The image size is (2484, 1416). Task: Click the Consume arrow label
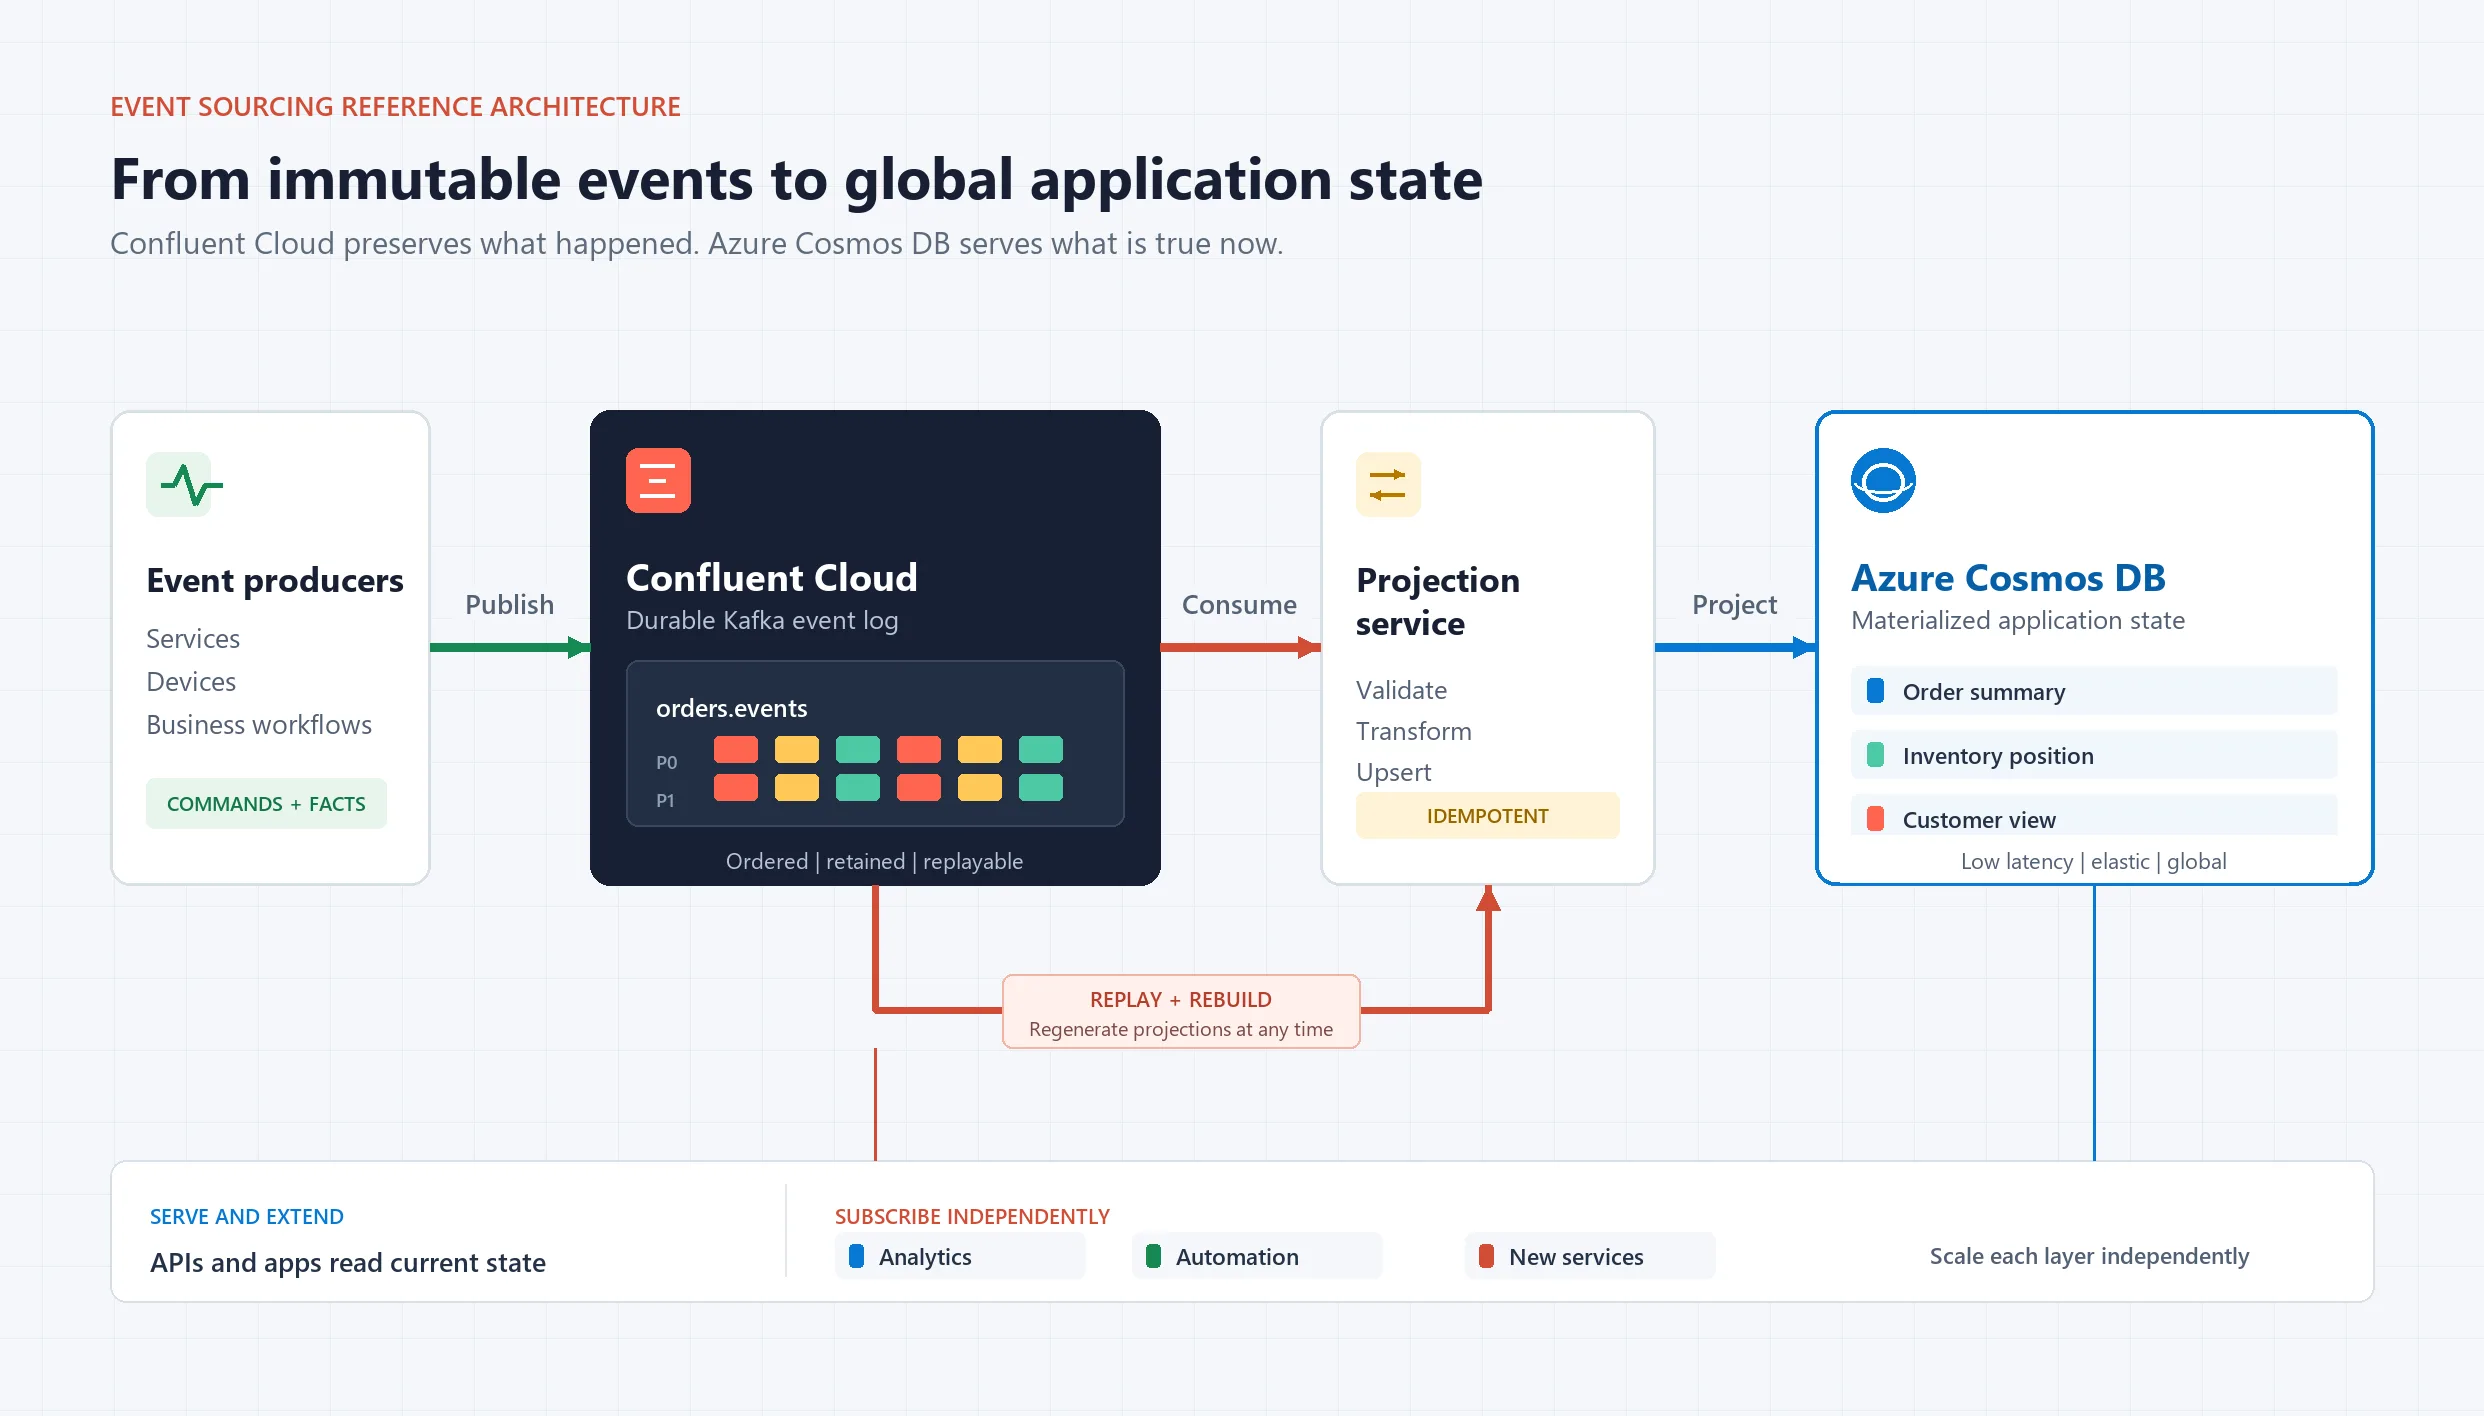pos(1239,605)
